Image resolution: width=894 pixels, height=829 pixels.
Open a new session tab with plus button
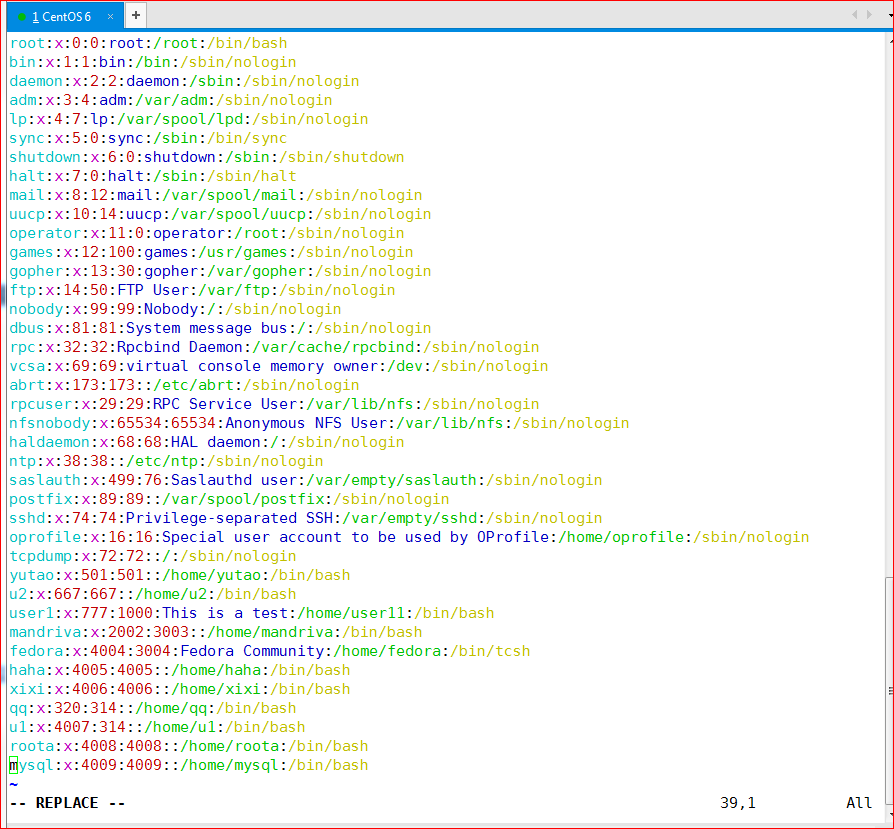point(136,15)
